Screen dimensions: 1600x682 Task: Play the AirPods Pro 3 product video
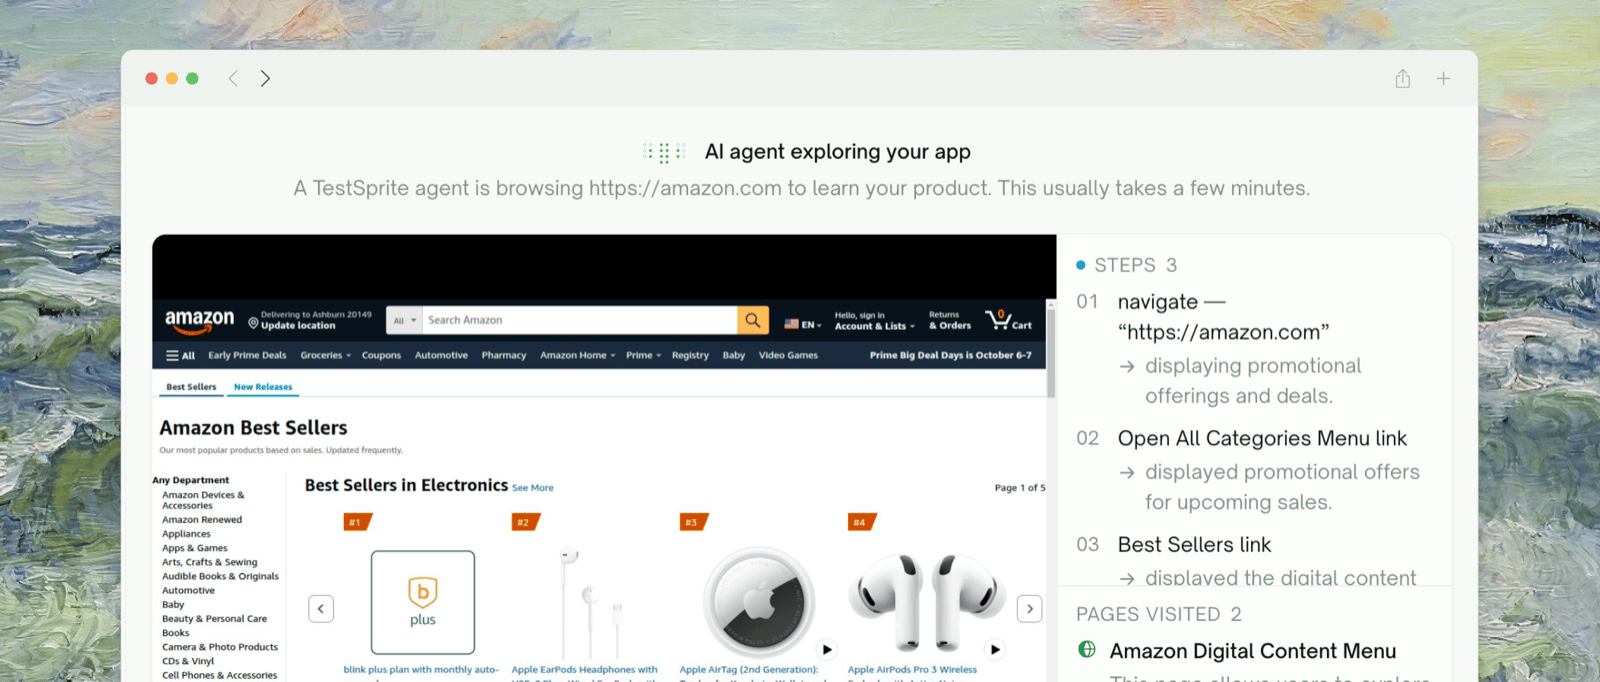(995, 649)
